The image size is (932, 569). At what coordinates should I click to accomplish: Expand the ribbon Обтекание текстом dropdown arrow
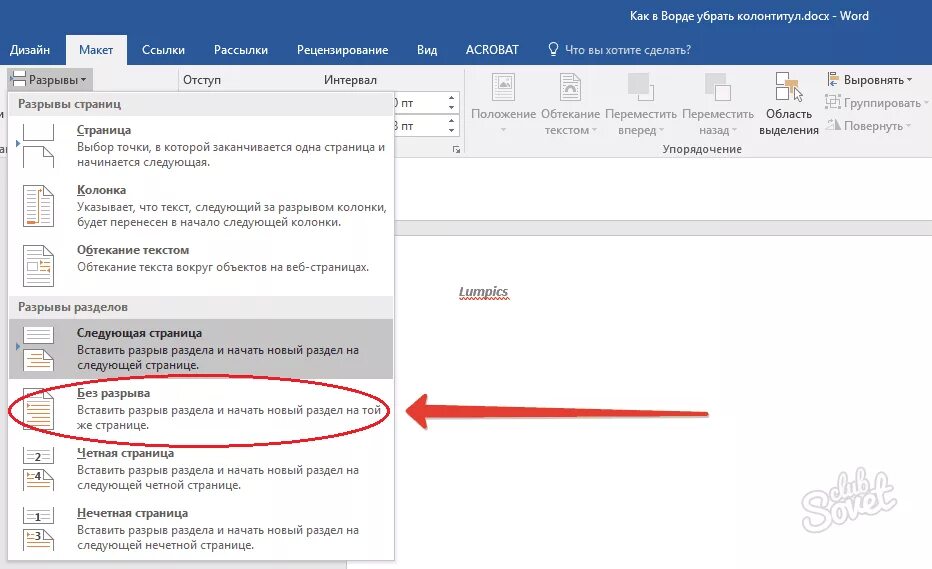[594, 130]
